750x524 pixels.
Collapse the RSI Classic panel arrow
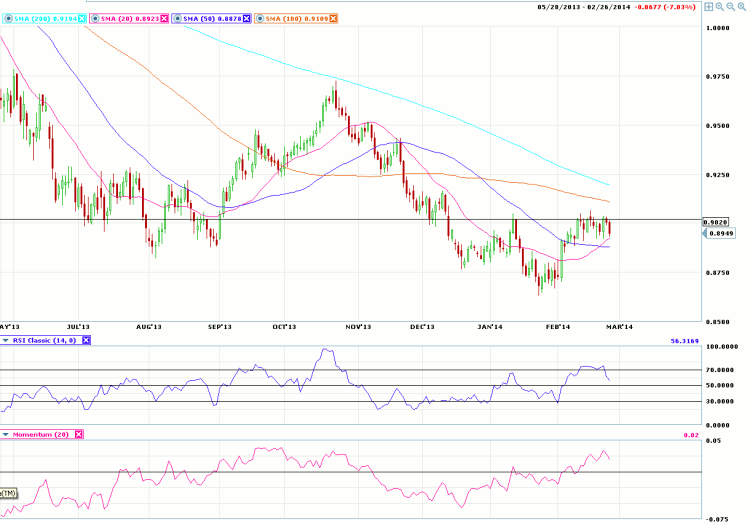coord(6,341)
